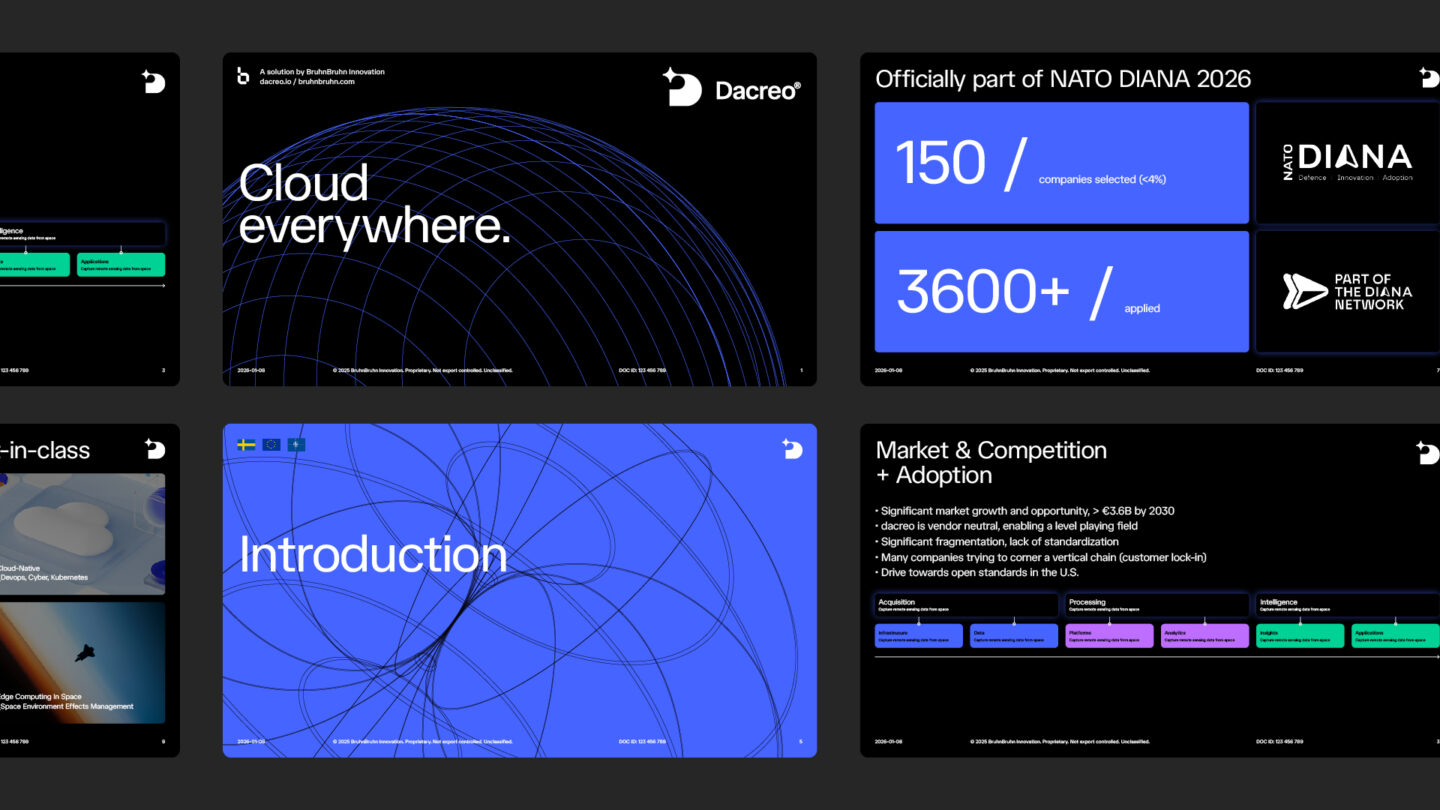Click the copyright notice on the Market slide

point(1060,742)
